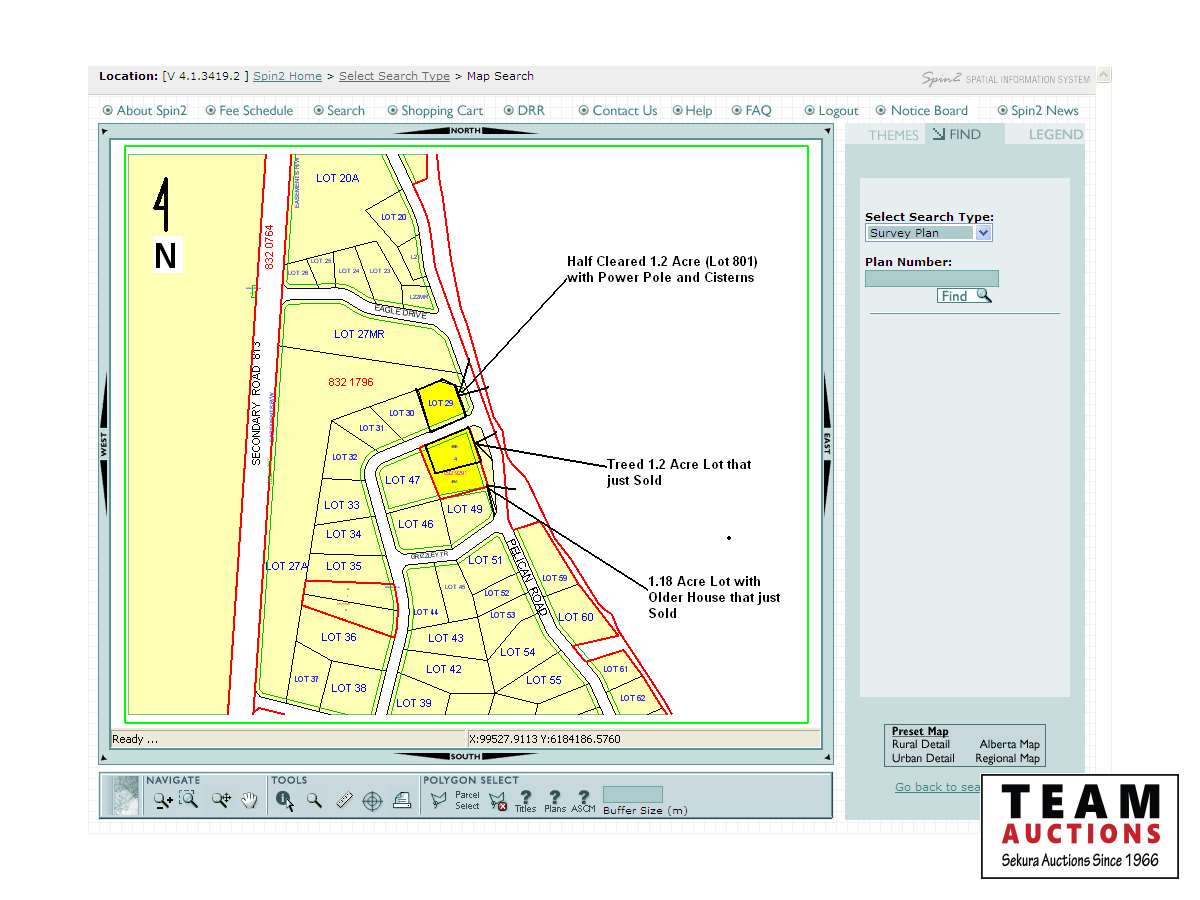This screenshot has width=1200, height=900.
Task: Select the zoom in navigate tool
Action: (x=162, y=800)
